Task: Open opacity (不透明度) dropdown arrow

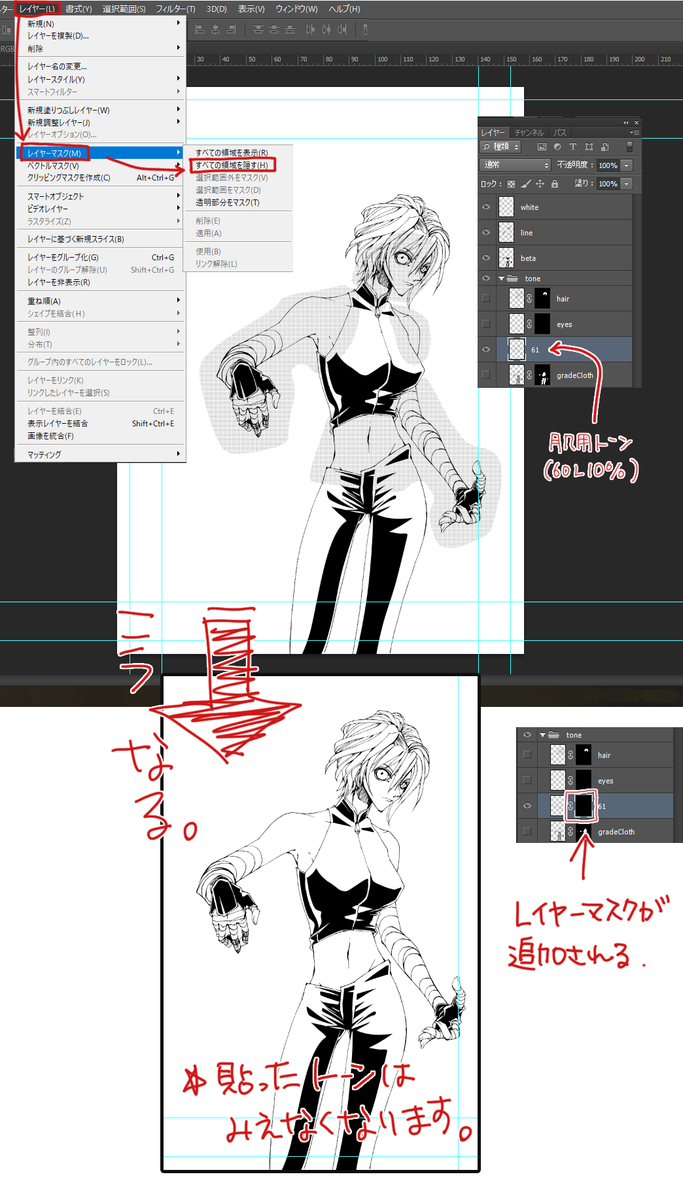Action: pyautogui.click(x=626, y=166)
